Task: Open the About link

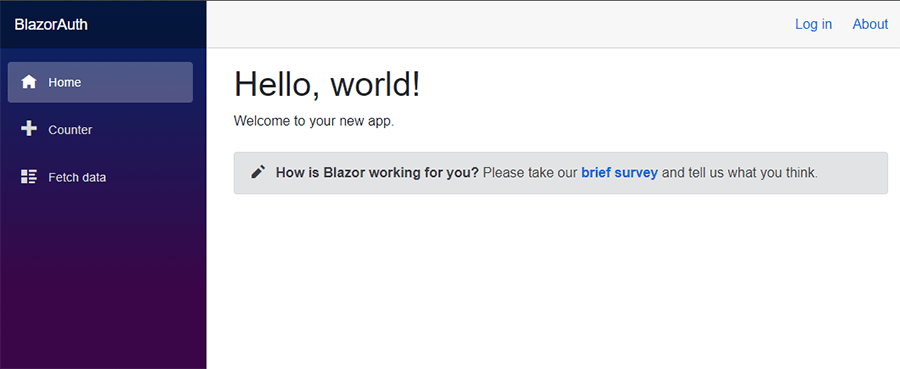Action: 870,24
